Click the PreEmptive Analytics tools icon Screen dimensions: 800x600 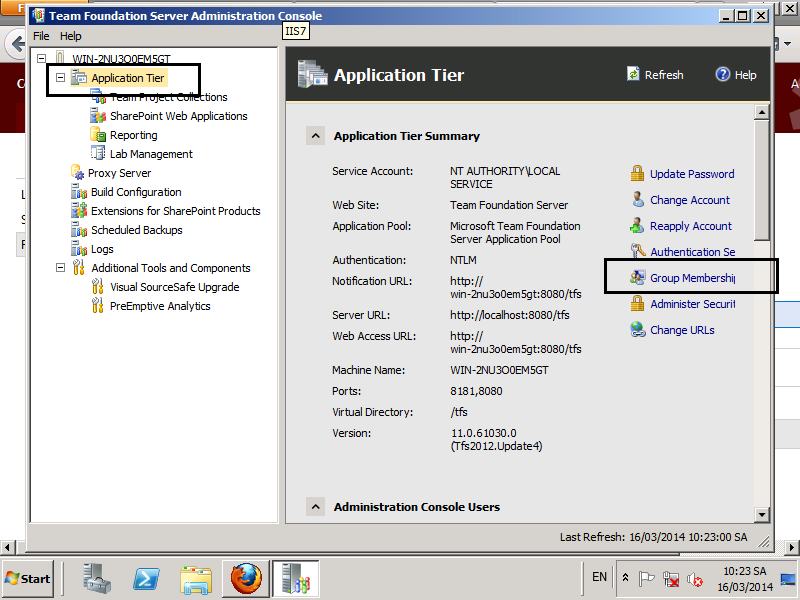(97, 306)
